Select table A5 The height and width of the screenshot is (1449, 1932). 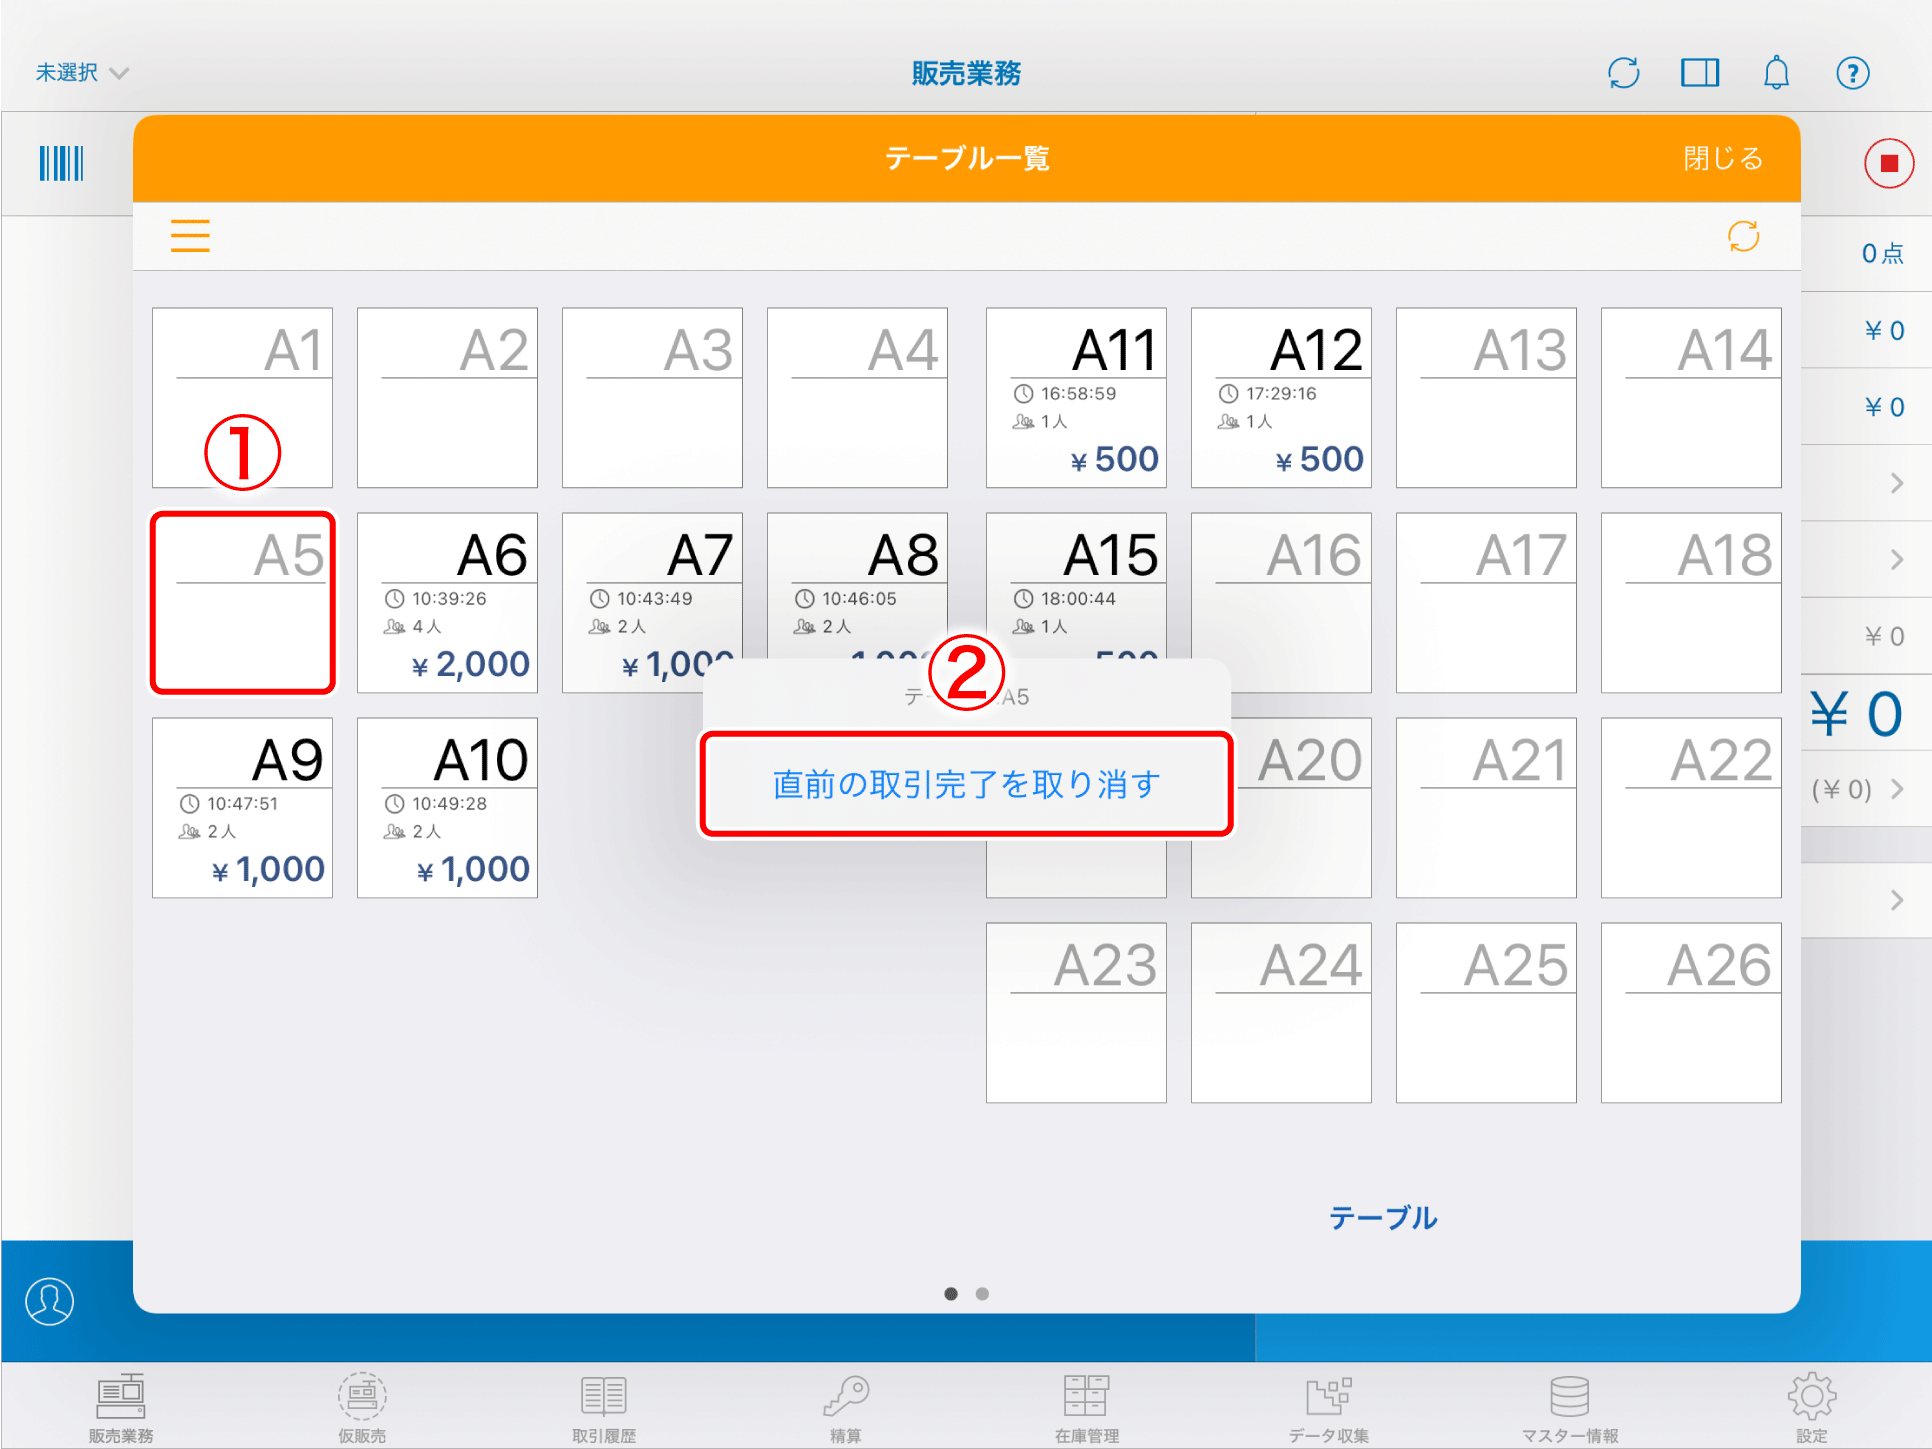coord(242,602)
